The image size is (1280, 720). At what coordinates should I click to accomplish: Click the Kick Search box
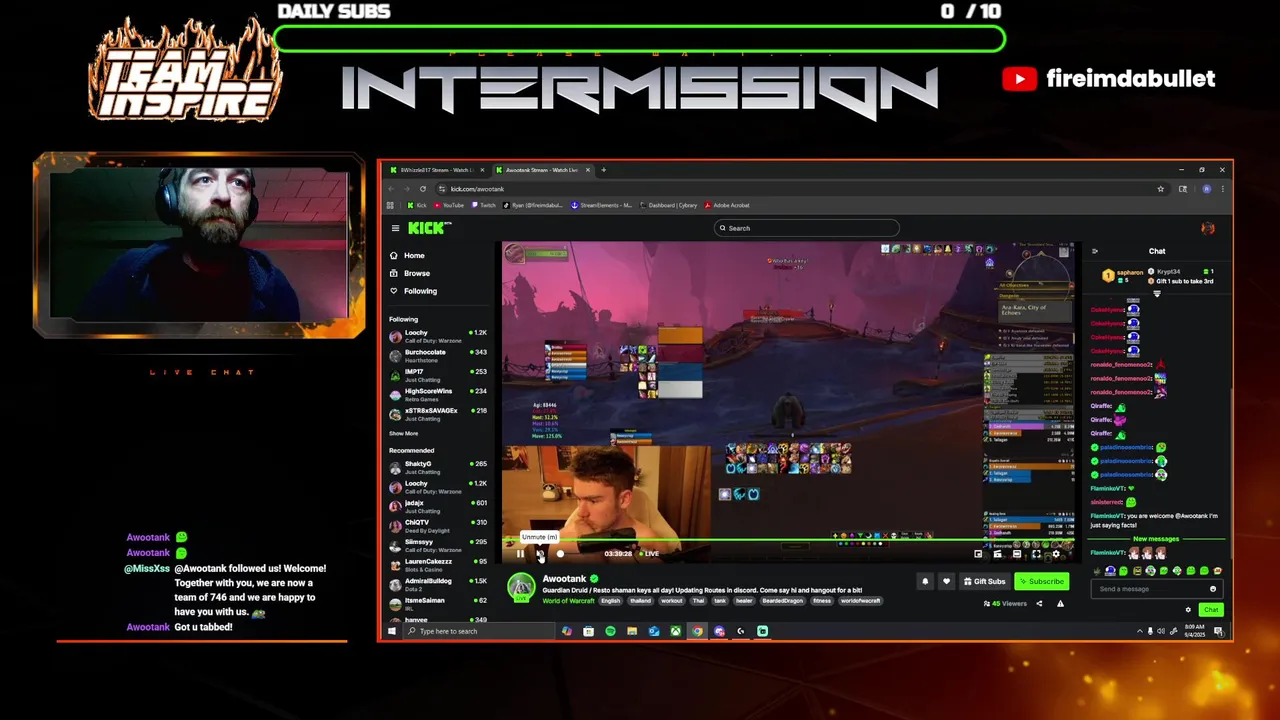click(x=807, y=228)
